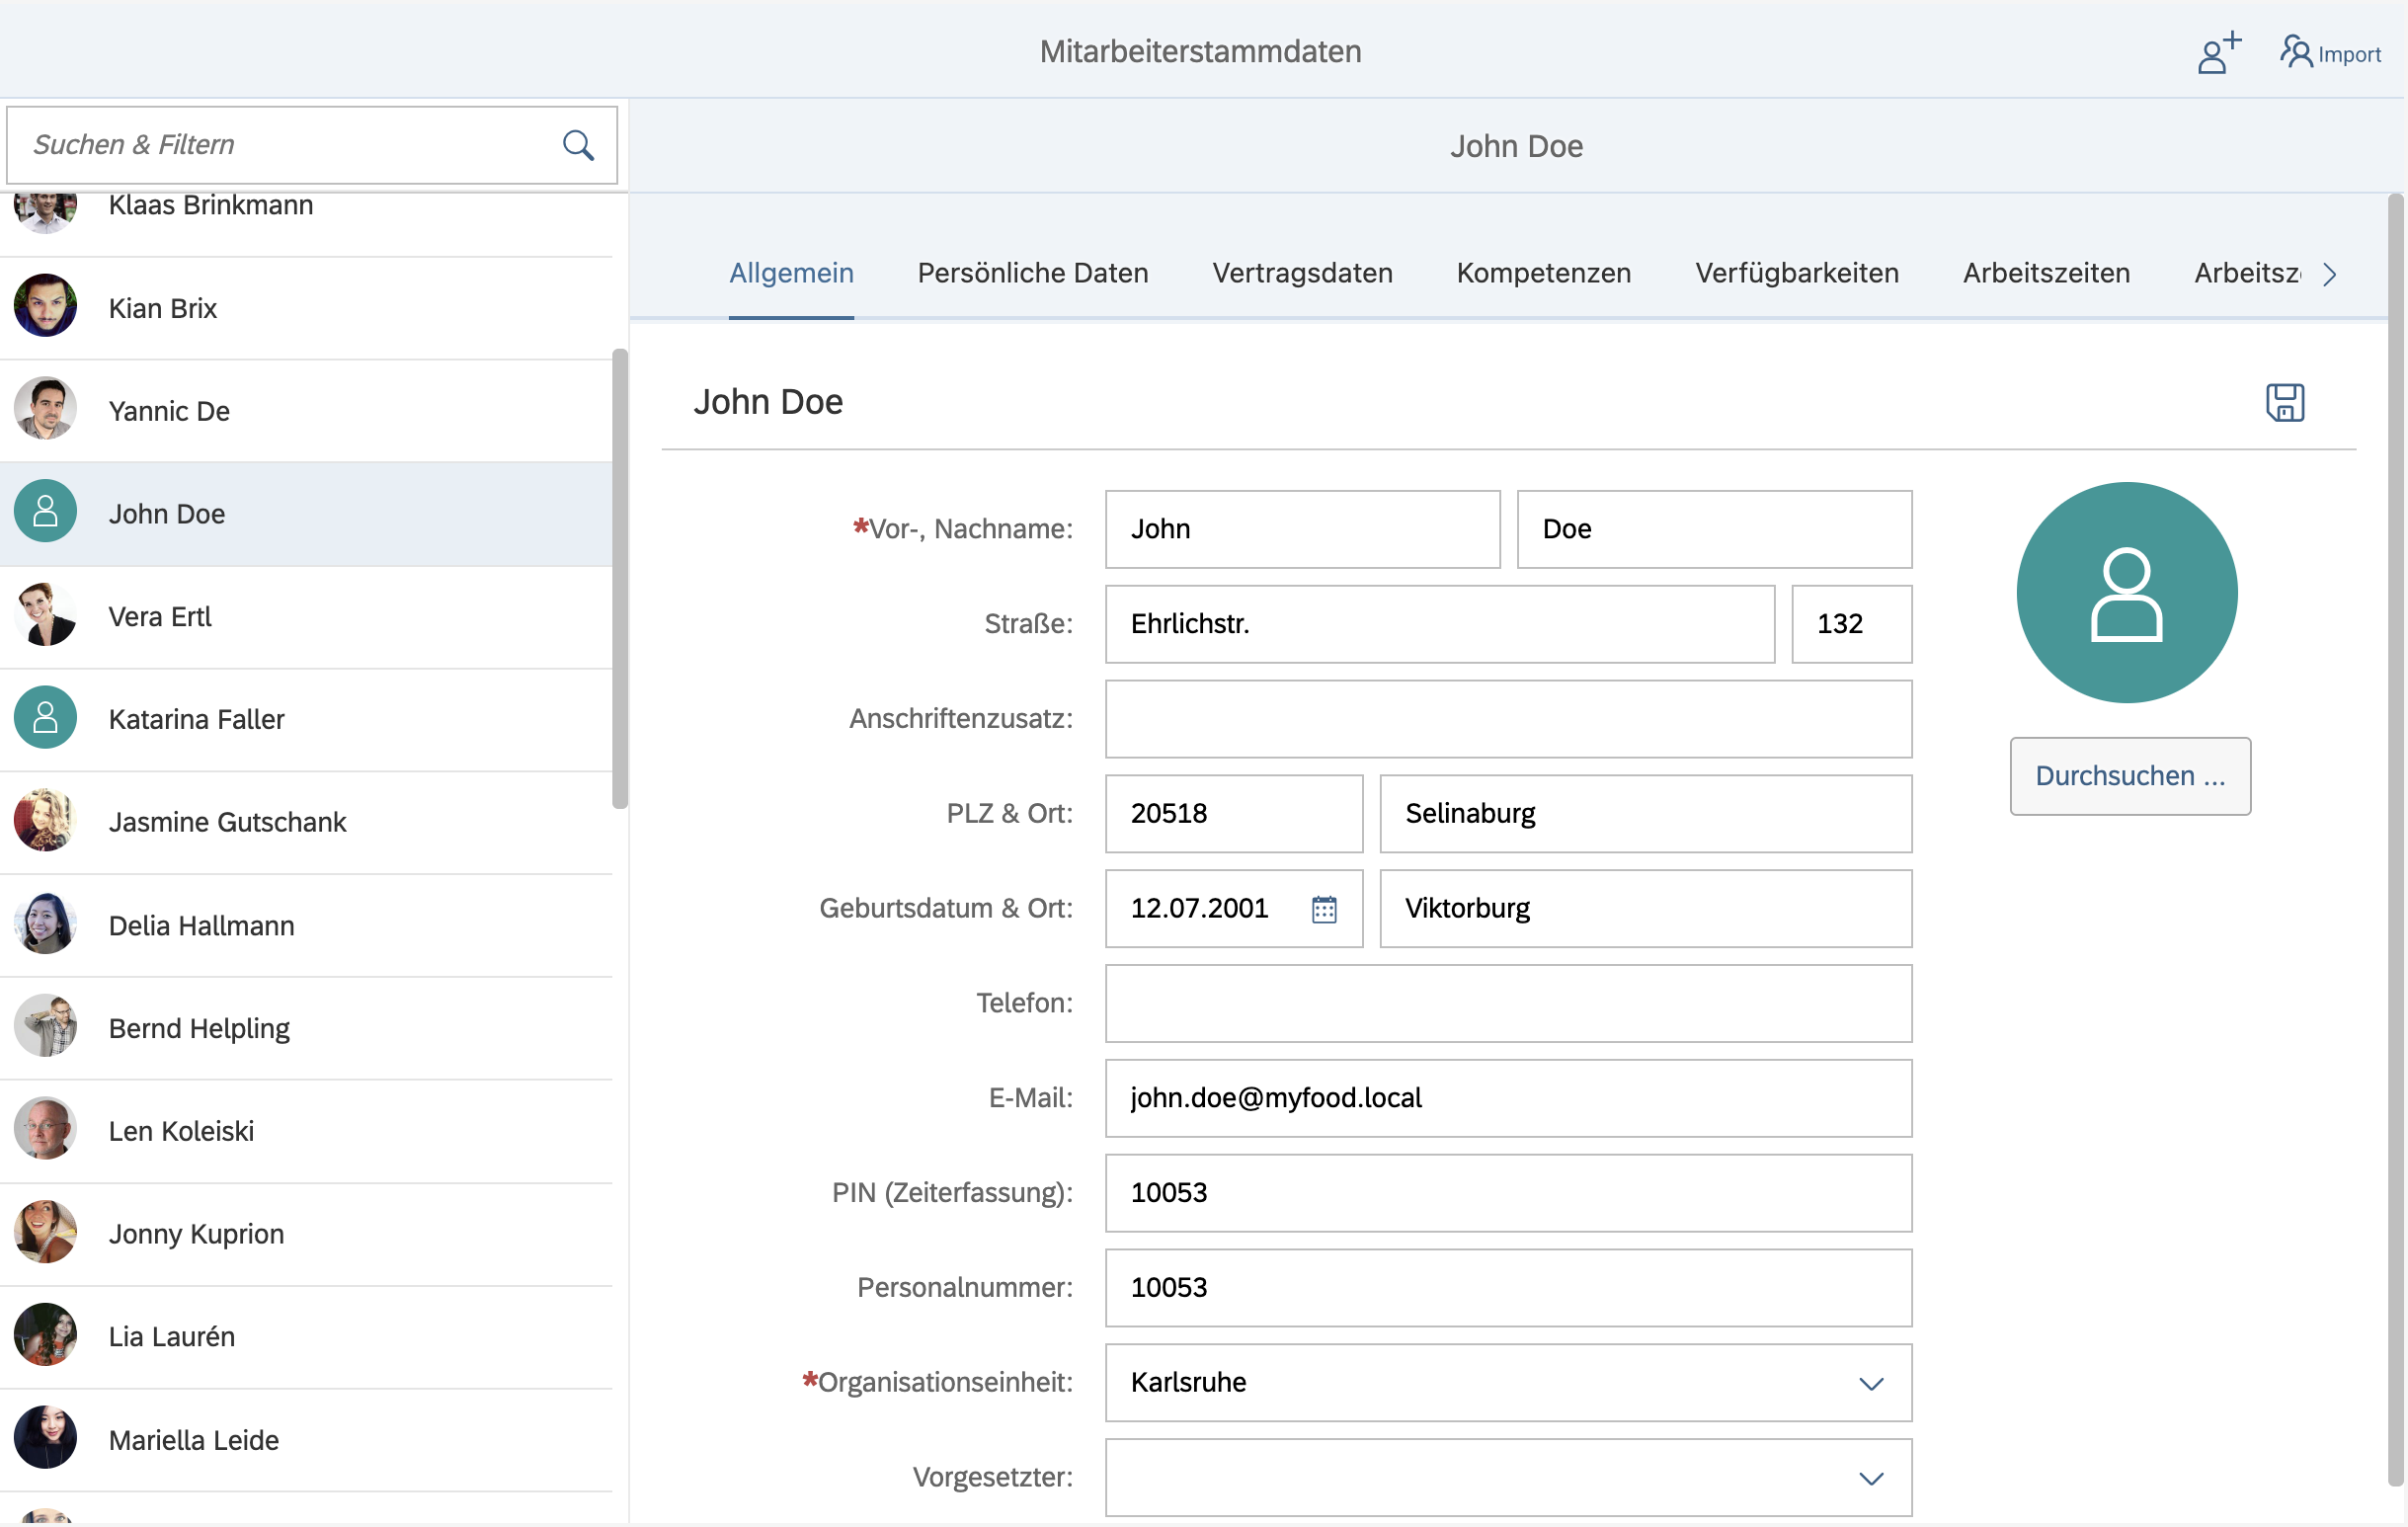
Task: Go to Persönliche Daten tab
Action: (1032, 273)
